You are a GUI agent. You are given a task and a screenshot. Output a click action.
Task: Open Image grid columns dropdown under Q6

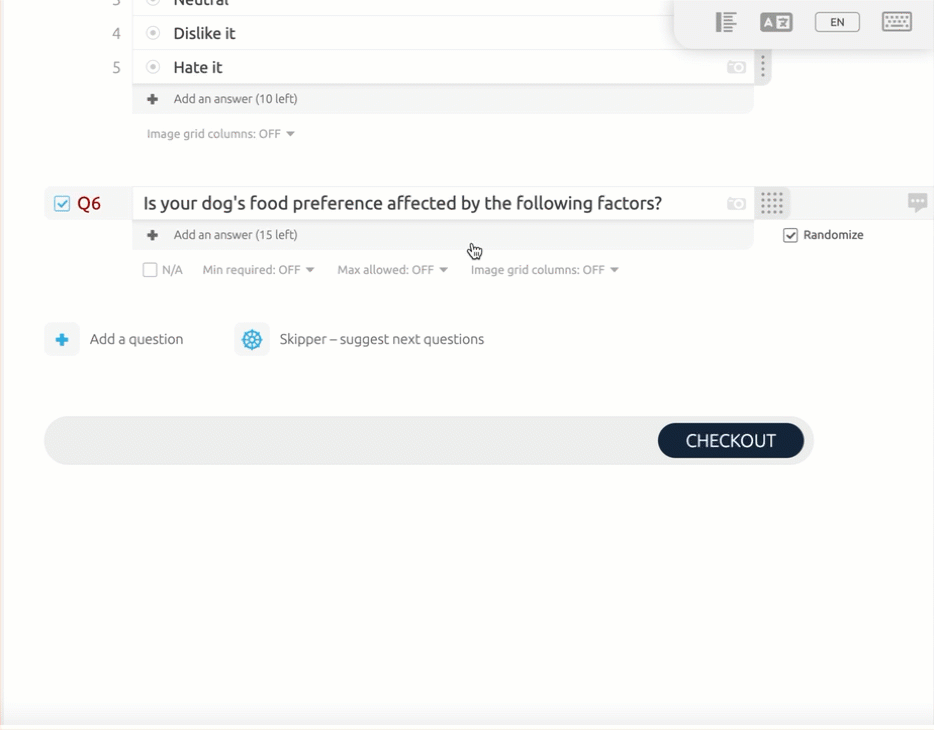pyautogui.click(x=544, y=270)
